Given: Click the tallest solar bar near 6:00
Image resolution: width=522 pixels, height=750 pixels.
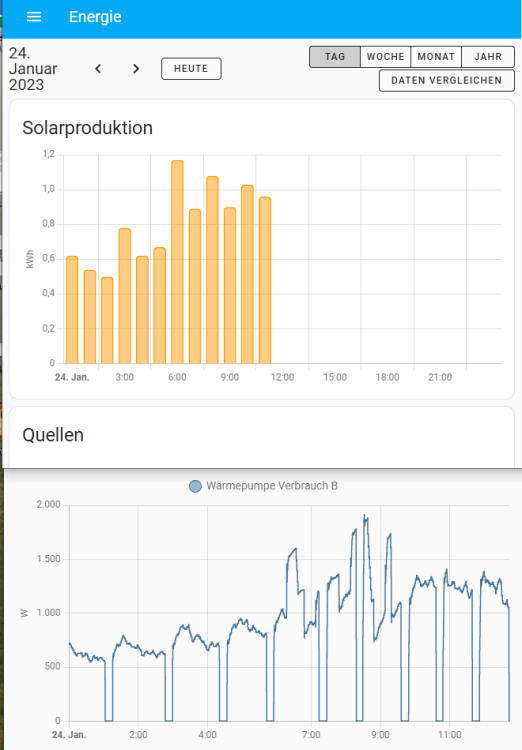Looking at the screenshot, I should pos(178,262).
